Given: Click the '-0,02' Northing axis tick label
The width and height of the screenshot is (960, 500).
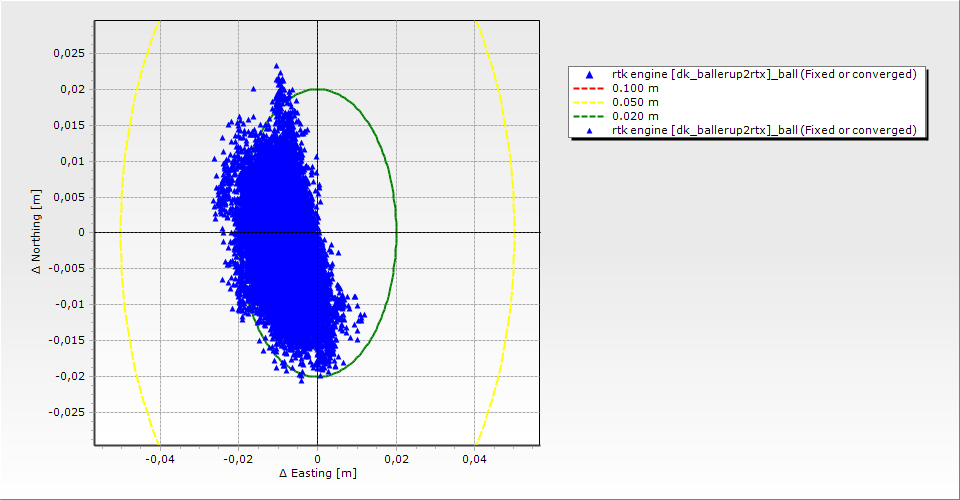Looking at the screenshot, I should click(71, 376).
